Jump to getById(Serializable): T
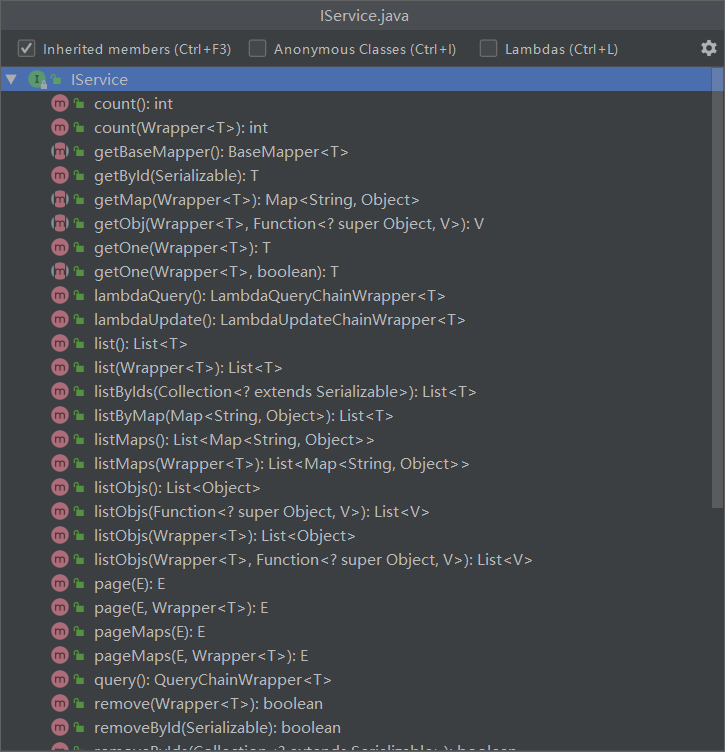This screenshot has height=752, width=725. click(x=176, y=176)
